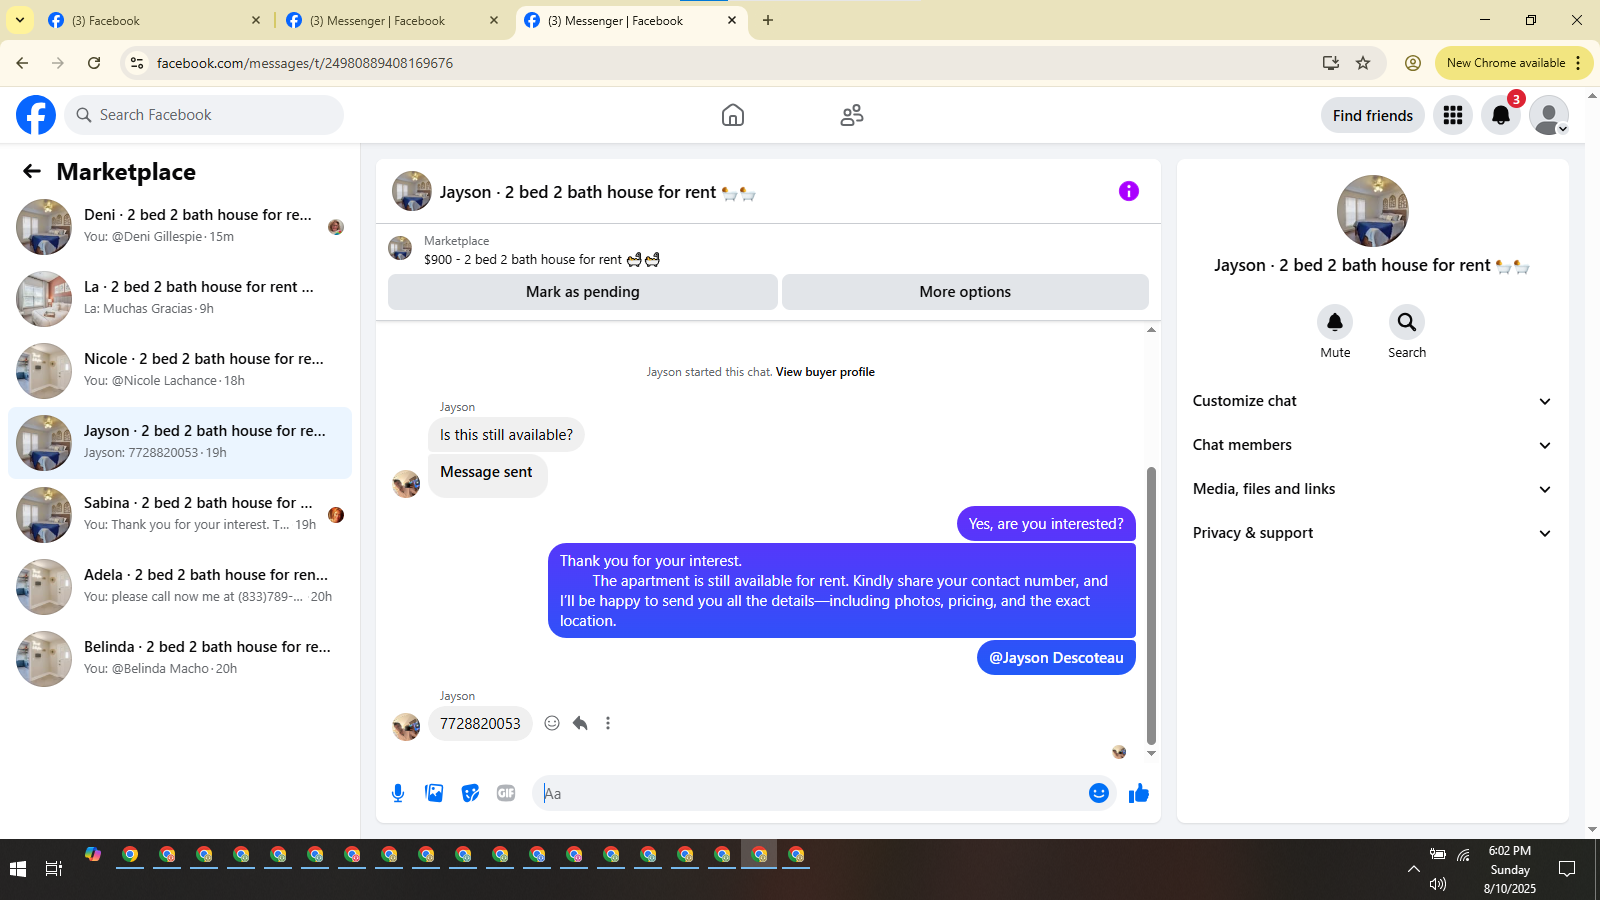
Task: Go back using Marketplace back arrow
Action: tap(32, 171)
